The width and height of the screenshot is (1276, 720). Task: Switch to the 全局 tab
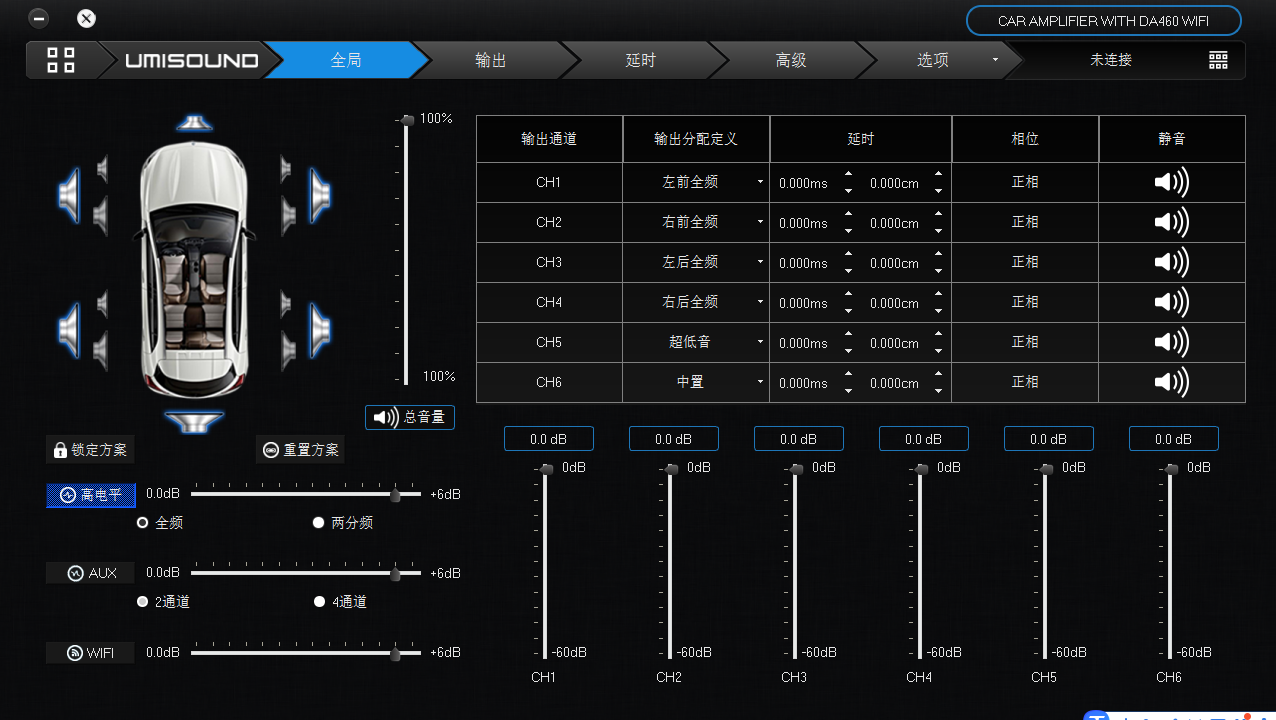[x=346, y=60]
